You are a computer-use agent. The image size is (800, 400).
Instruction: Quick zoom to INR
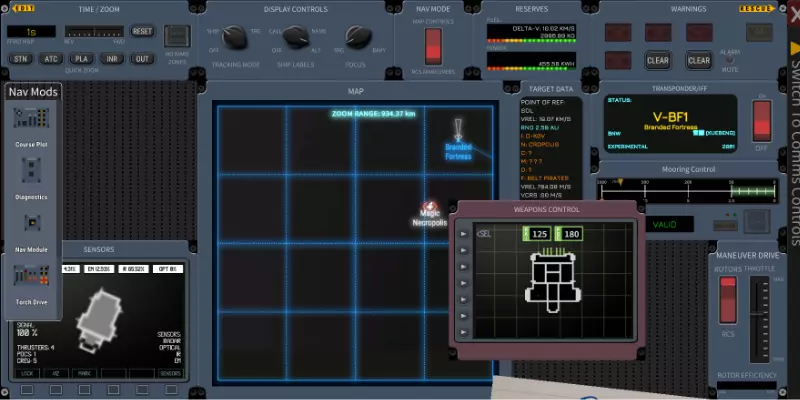112,59
